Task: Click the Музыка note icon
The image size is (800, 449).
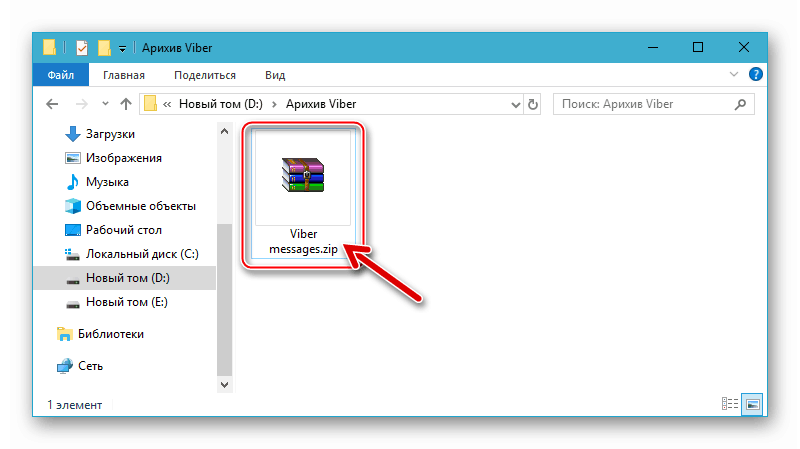Action: click(72, 182)
